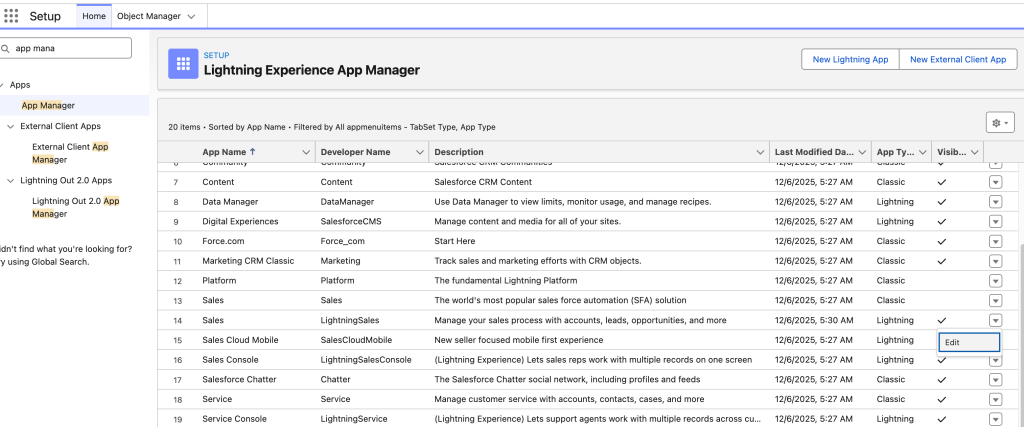Open the row action menu for Service
Viewport: 1024px width, 427px height.
tap(995, 399)
